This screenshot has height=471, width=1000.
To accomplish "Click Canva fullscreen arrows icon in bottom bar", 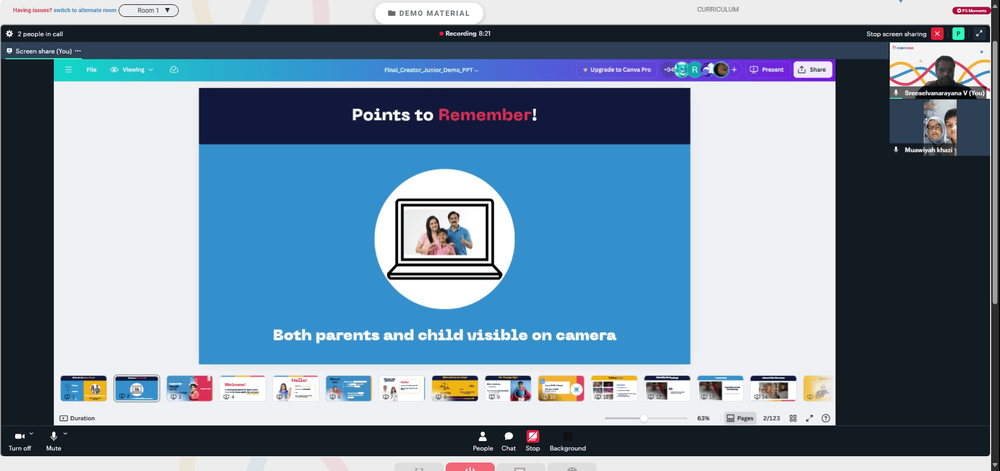I will [809, 418].
